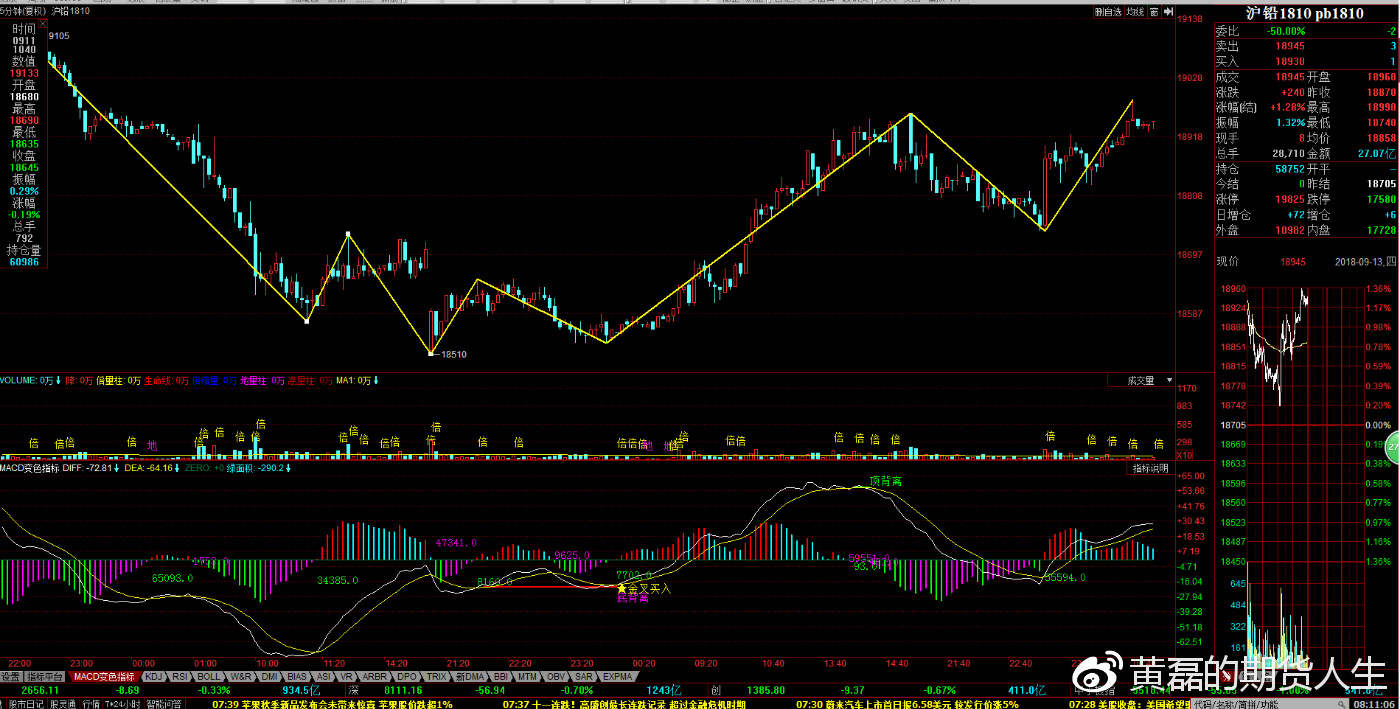Click the 底背离 label on MACD chart
This screenshot has height=709, width=1400.
click(x=634, y=600)
